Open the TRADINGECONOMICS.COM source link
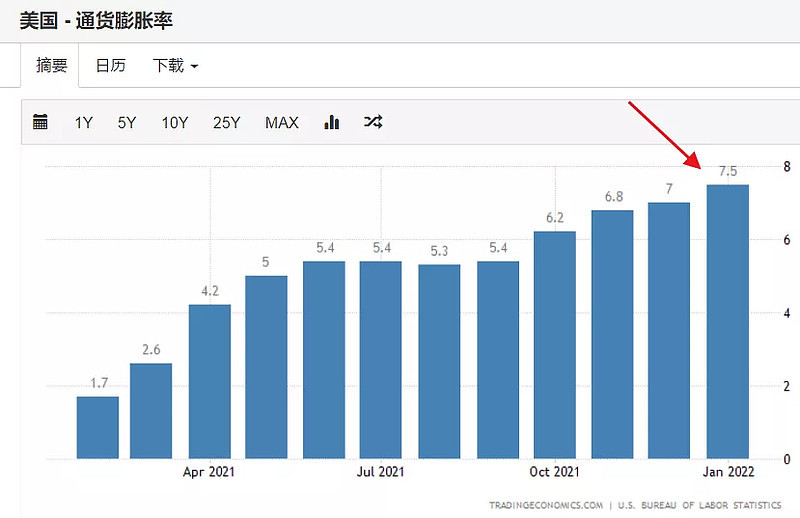The width and height of the screenshot is (800, 518). [545, 505]
